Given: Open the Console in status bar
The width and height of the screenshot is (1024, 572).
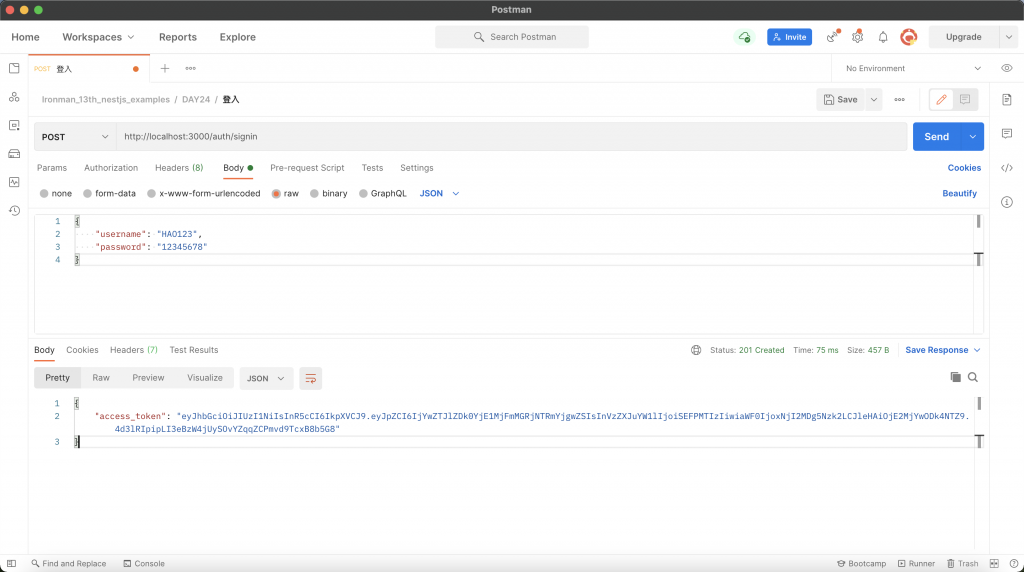Looking at the screenshot, I should coord(144,564).
